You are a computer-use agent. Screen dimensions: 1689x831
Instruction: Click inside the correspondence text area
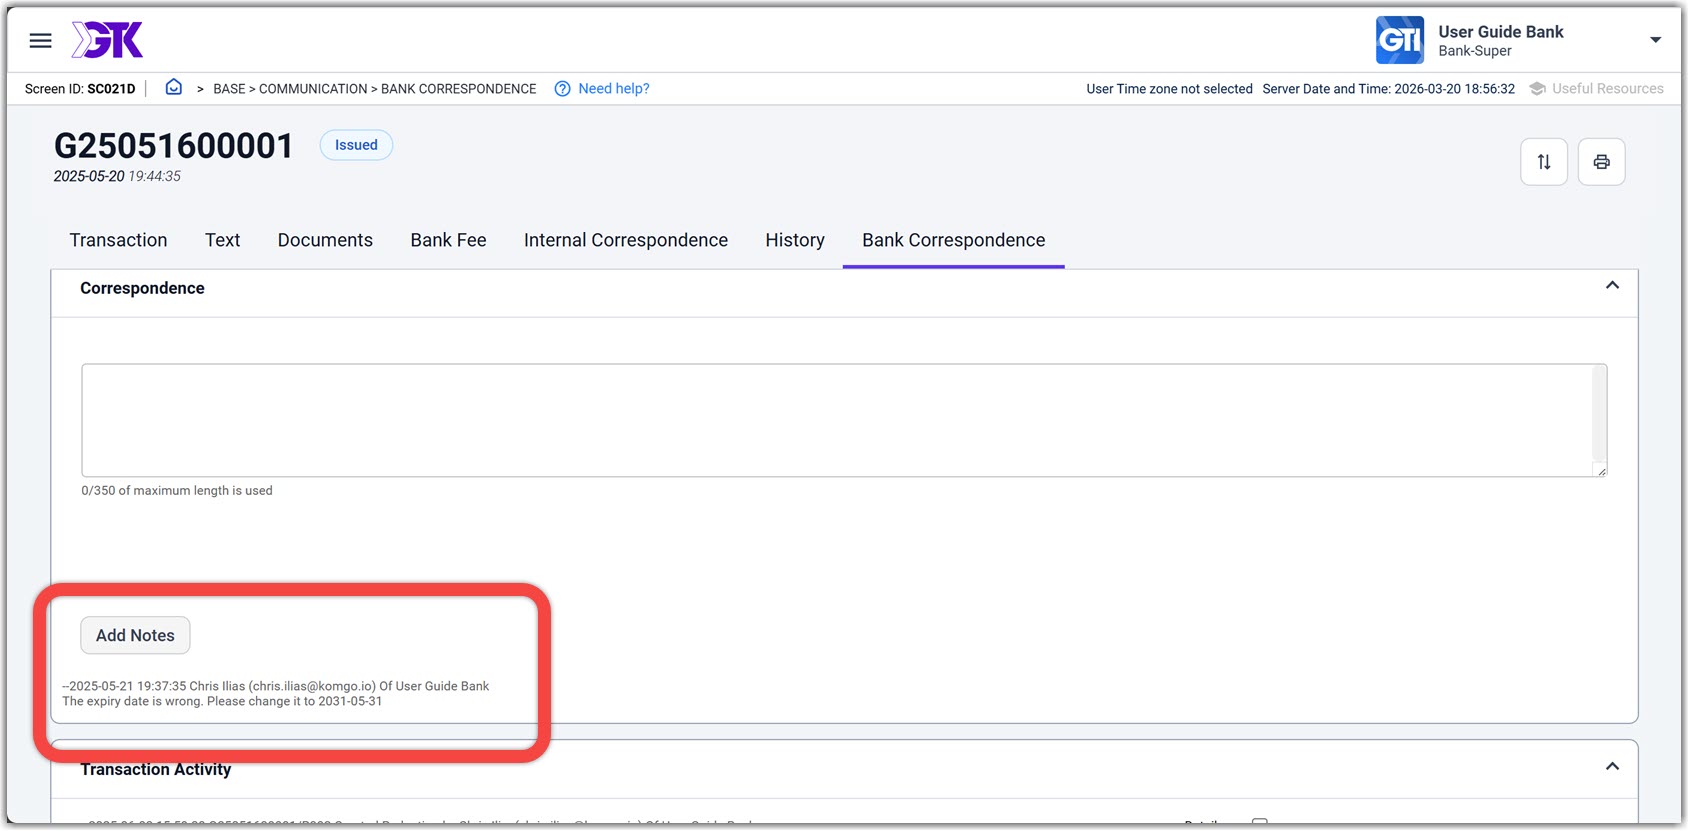coord(844,420)
